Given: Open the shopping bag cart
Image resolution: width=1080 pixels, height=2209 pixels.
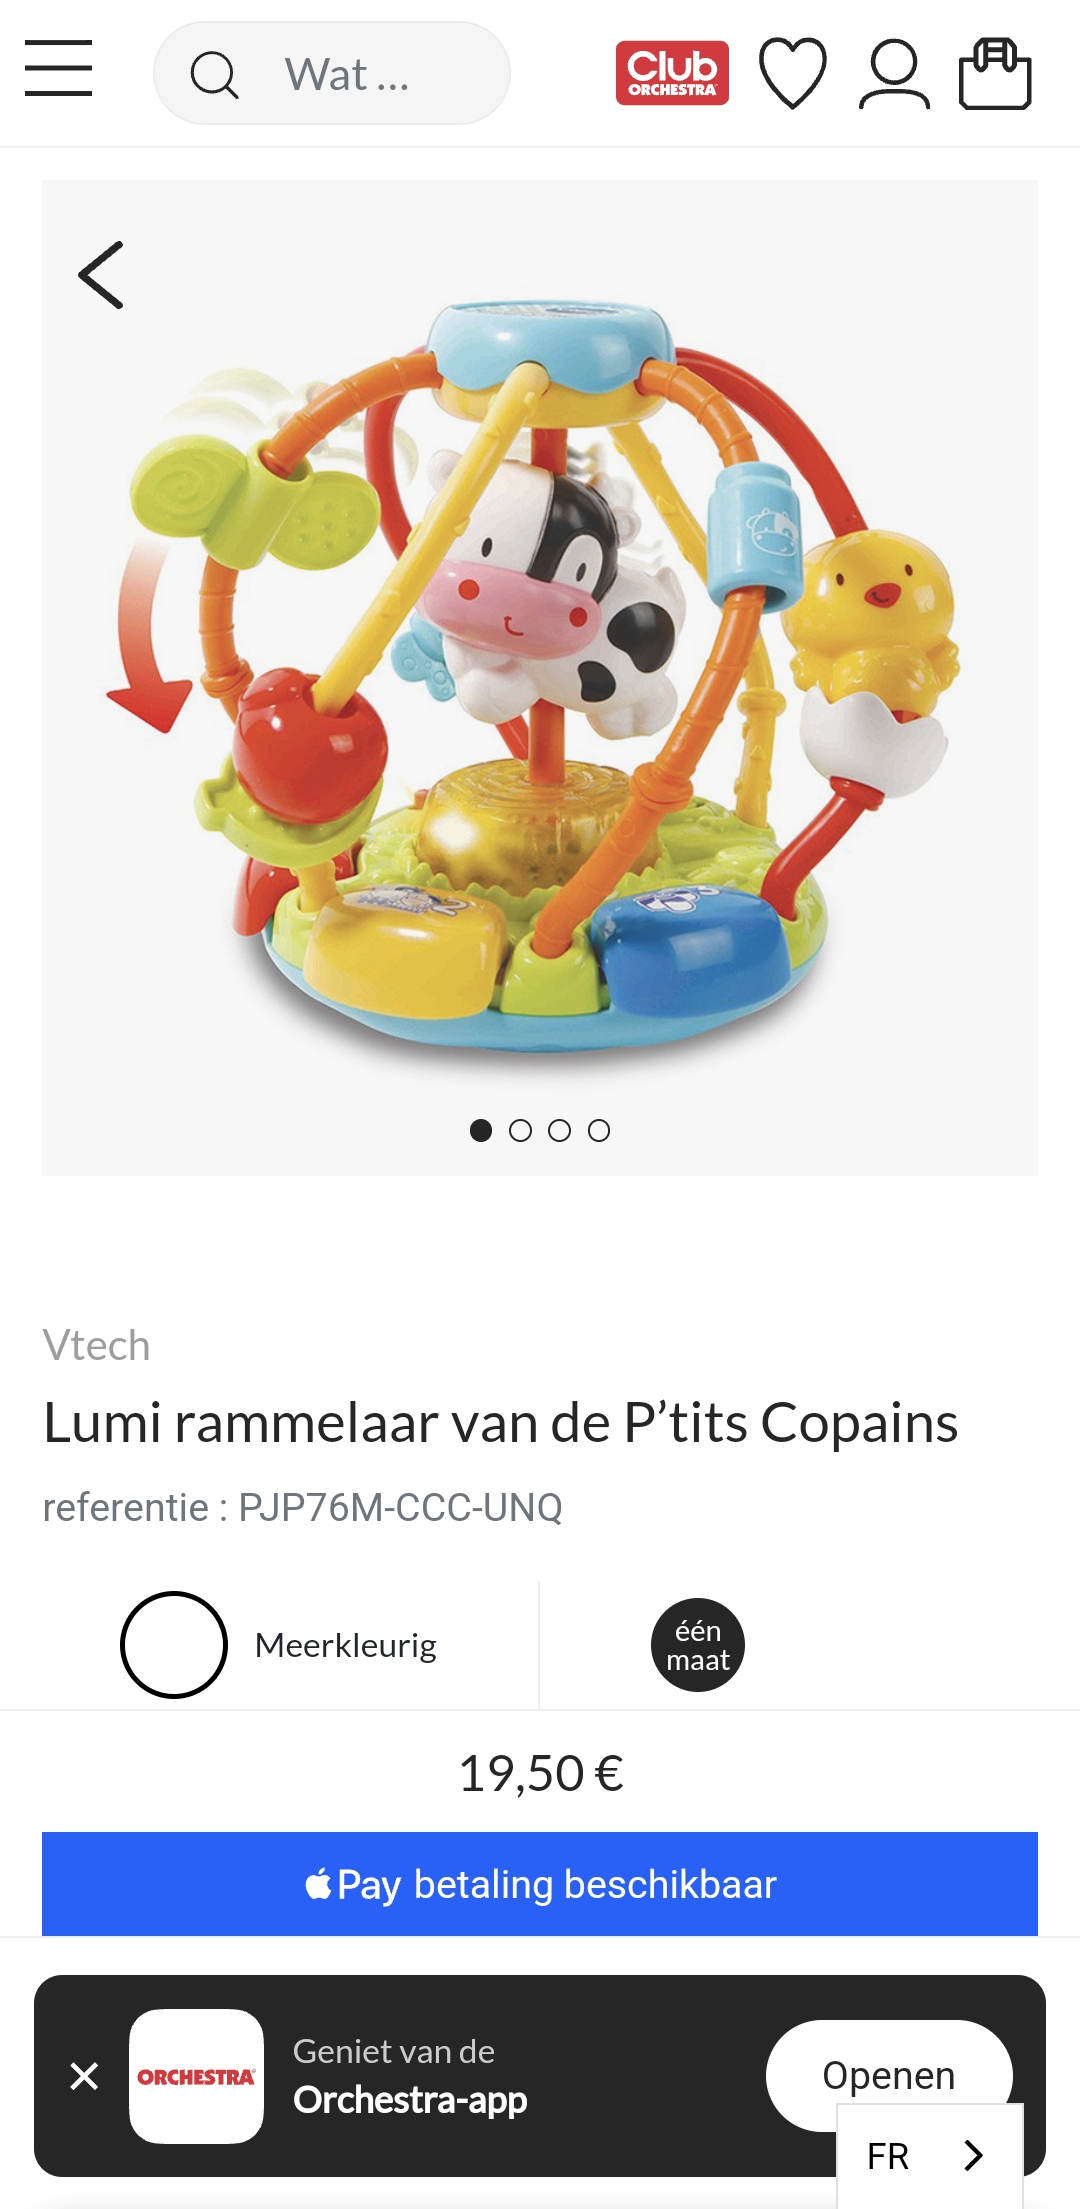Looking at the screenshot, I should pyautogui.click(x=995, y=73).
